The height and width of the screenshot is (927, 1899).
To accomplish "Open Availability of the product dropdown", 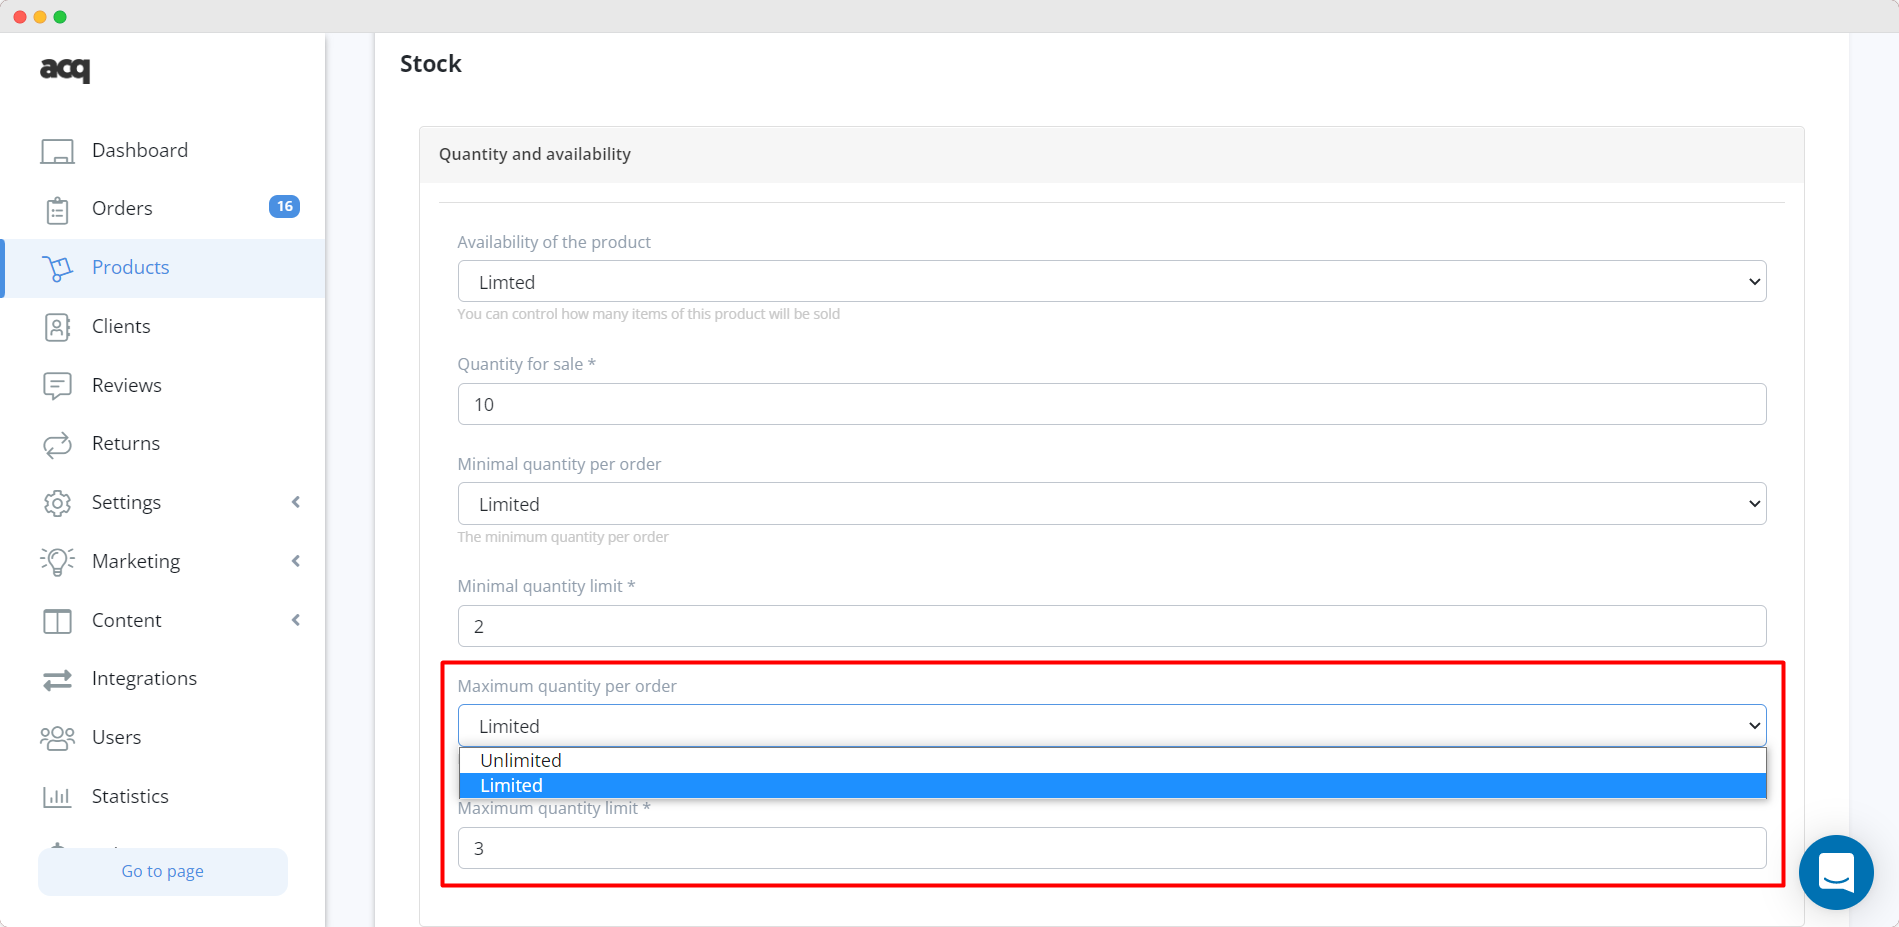I will [x=1112, y=282].
